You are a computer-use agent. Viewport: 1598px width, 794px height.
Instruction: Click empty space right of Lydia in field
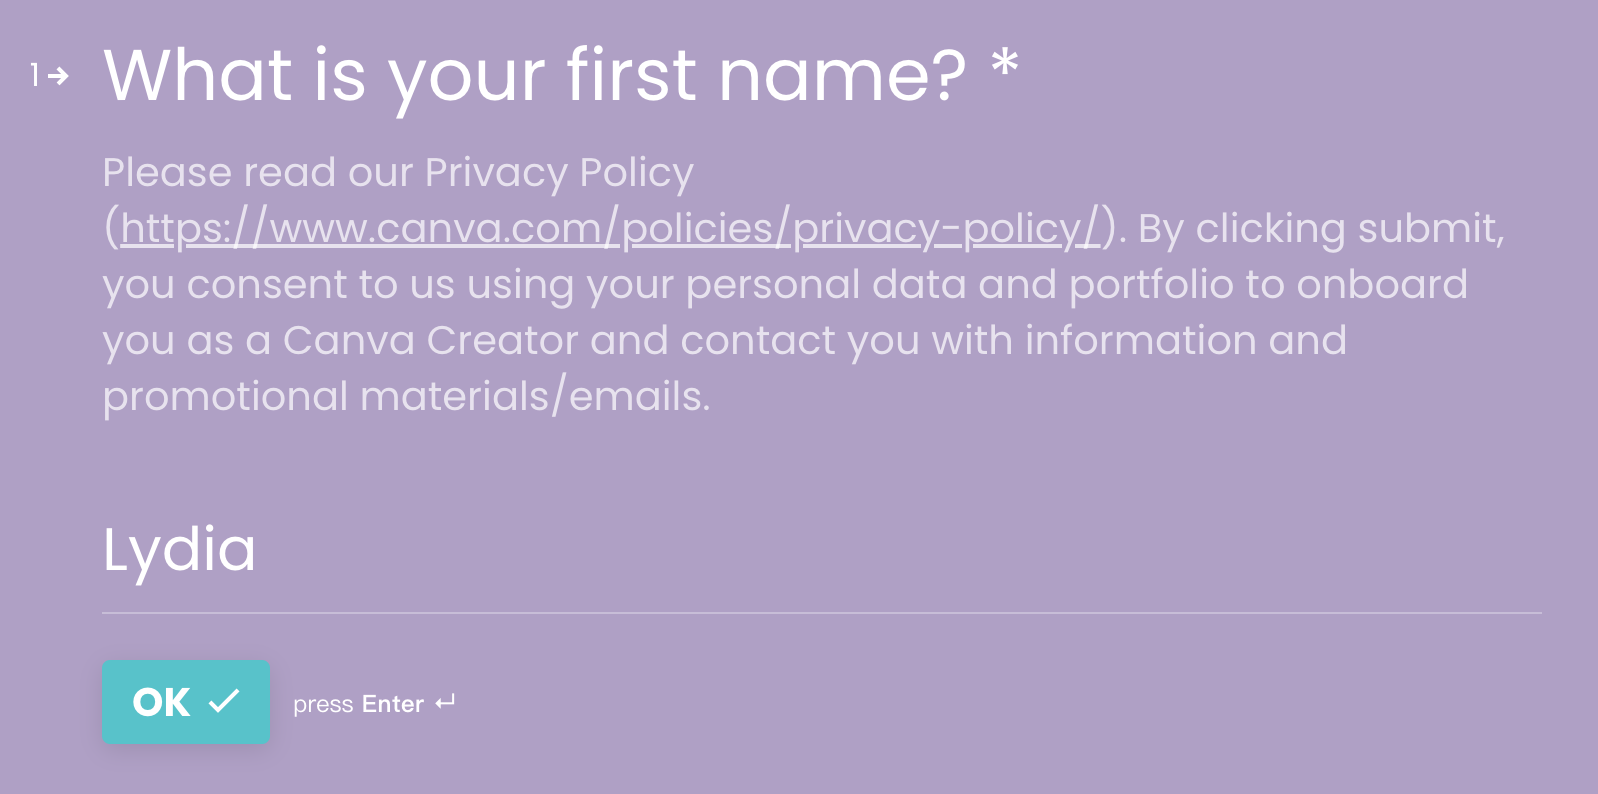[900, 551]
